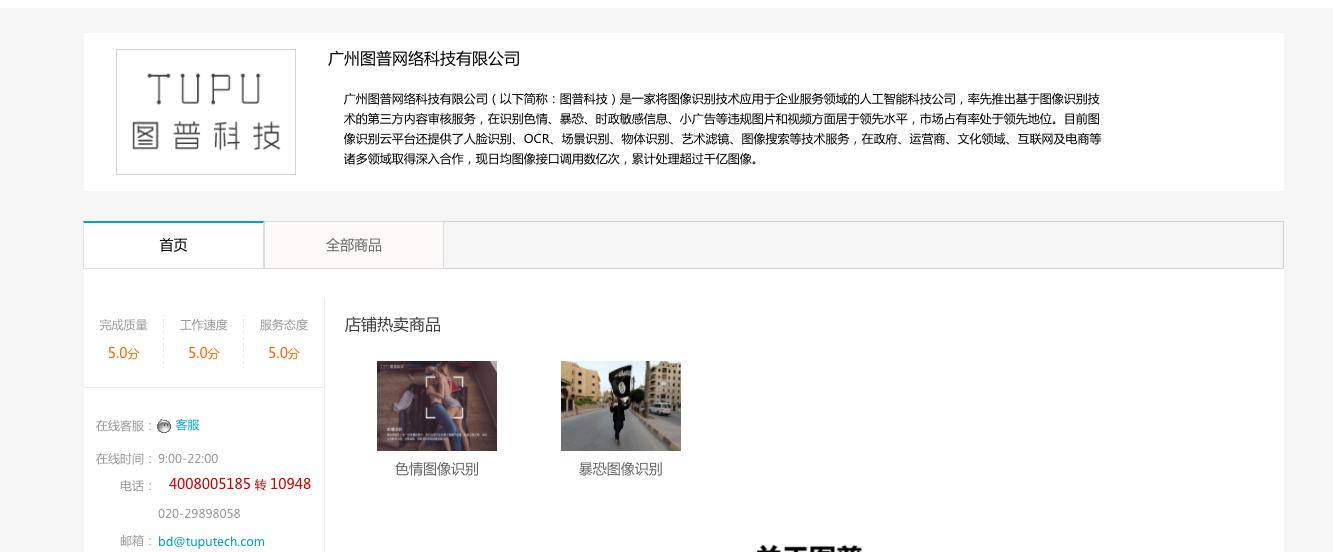The height and width of the screenshot is (552, 1333).
Task: Click the 暴恐图像识别 product title link
Action: [621, 469]
